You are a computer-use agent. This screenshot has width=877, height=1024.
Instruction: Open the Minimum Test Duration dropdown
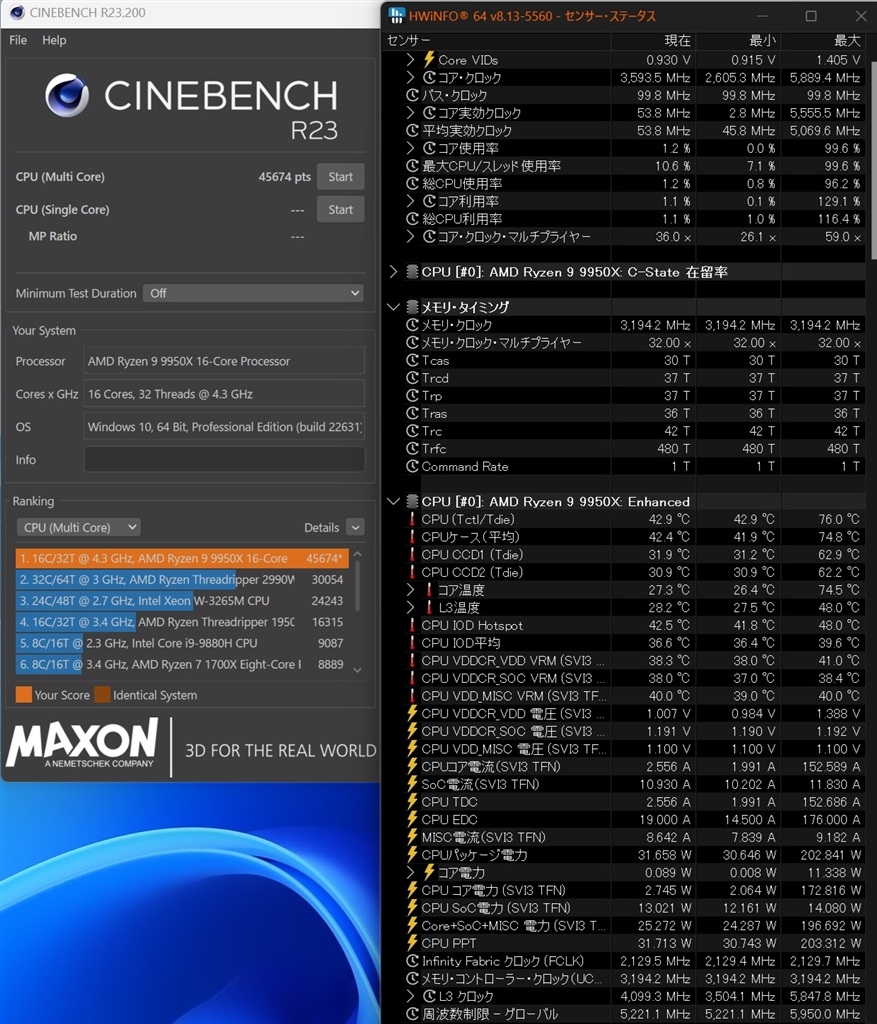(x=253, y=293)
